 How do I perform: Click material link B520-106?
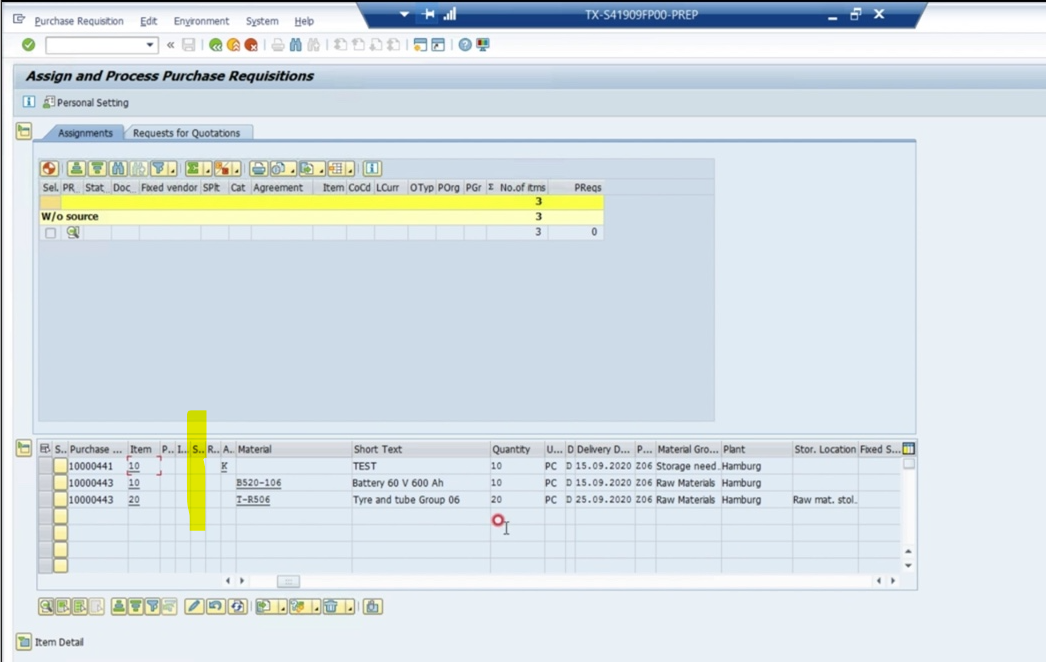click(x=259, y=482)
